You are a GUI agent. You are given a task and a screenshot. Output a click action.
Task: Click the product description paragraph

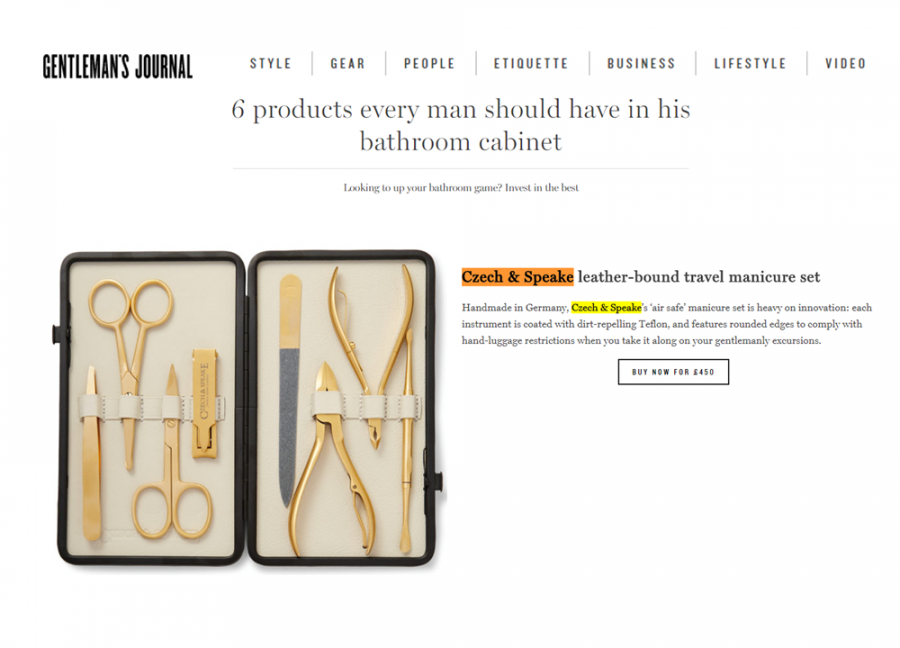[667, 324]
